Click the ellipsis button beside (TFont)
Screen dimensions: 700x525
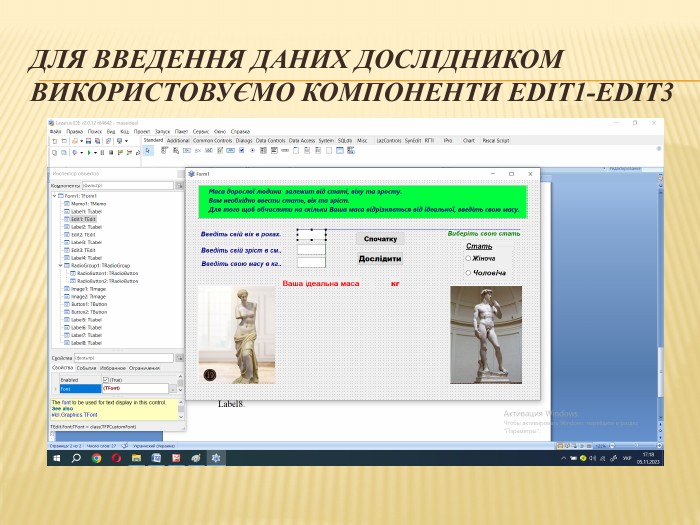[173, 389]
